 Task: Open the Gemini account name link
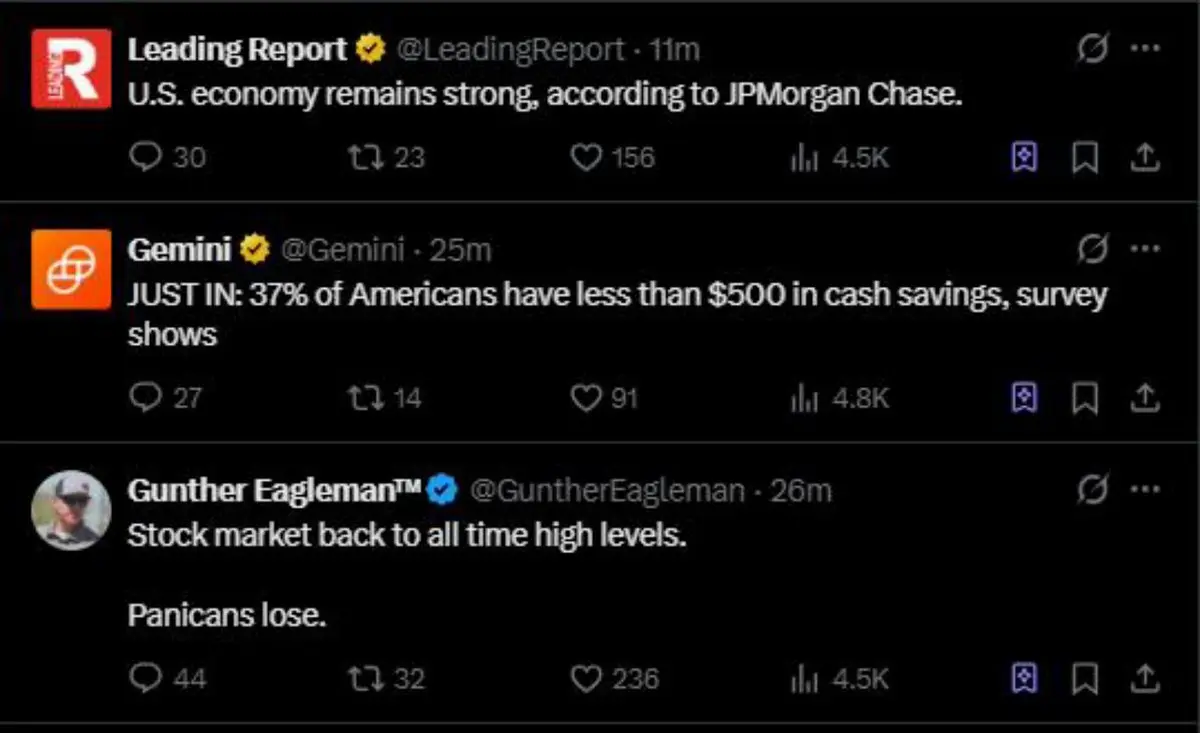pyautogui.click(x=180, y=249)
